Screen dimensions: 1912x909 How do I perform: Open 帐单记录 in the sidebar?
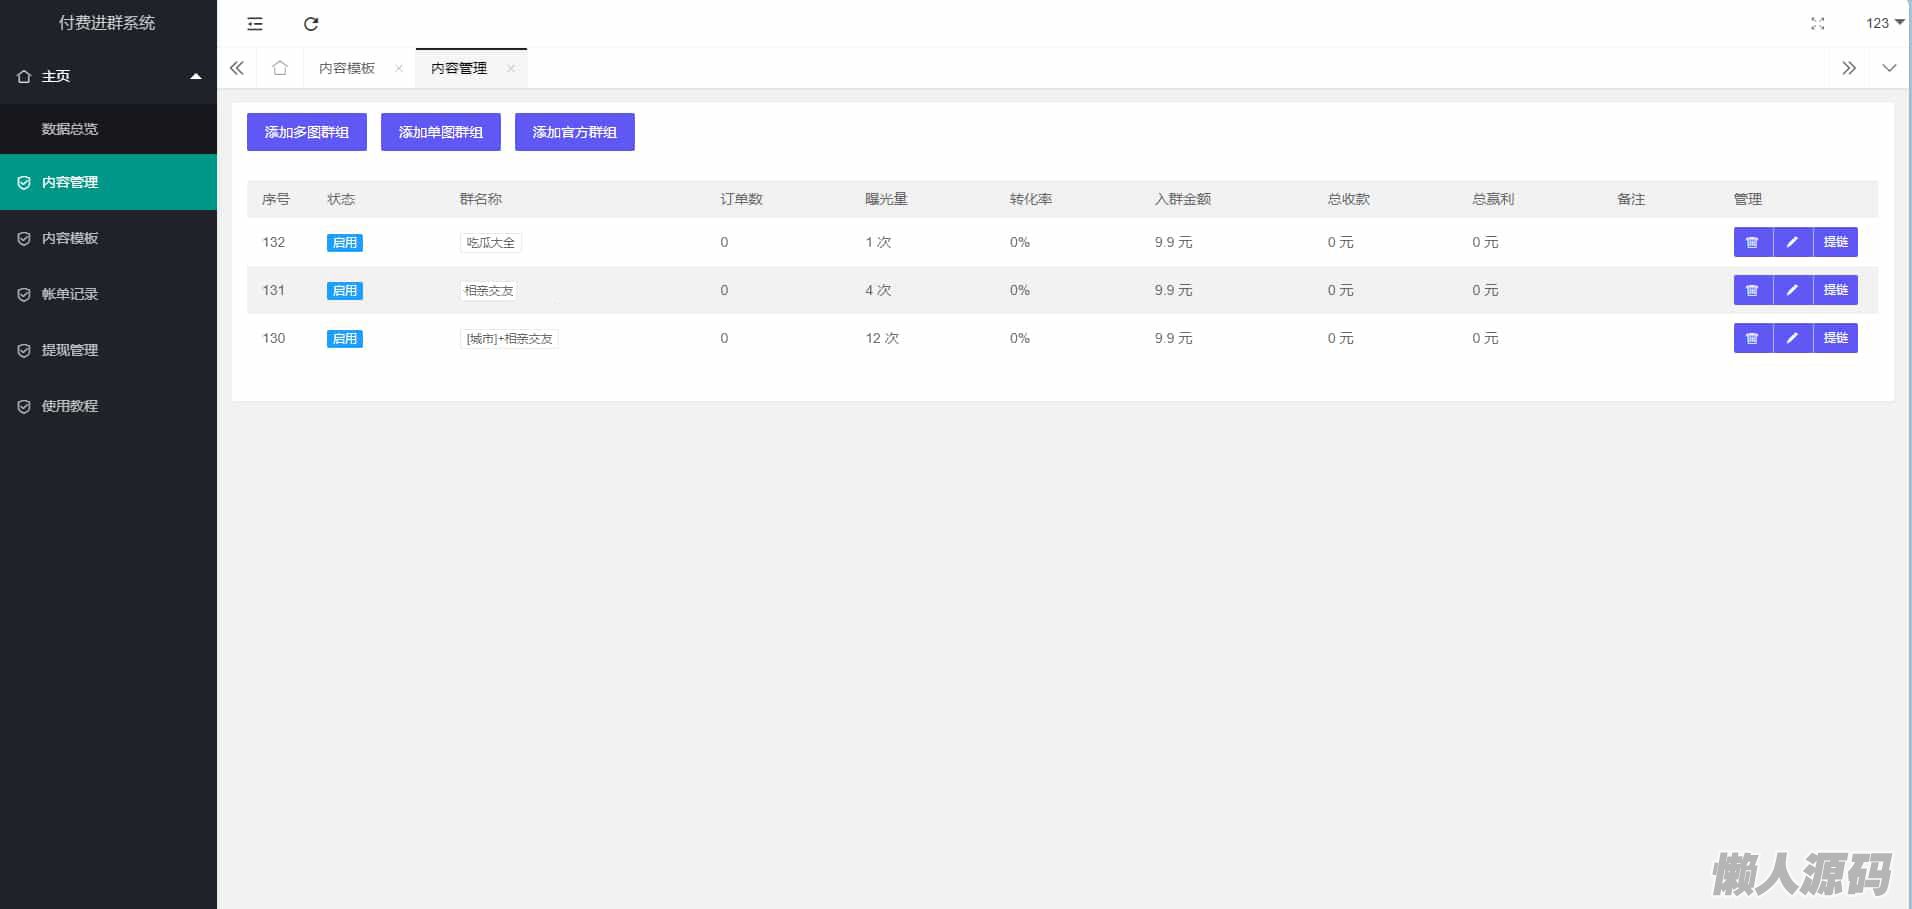click(x=70, y=294)
